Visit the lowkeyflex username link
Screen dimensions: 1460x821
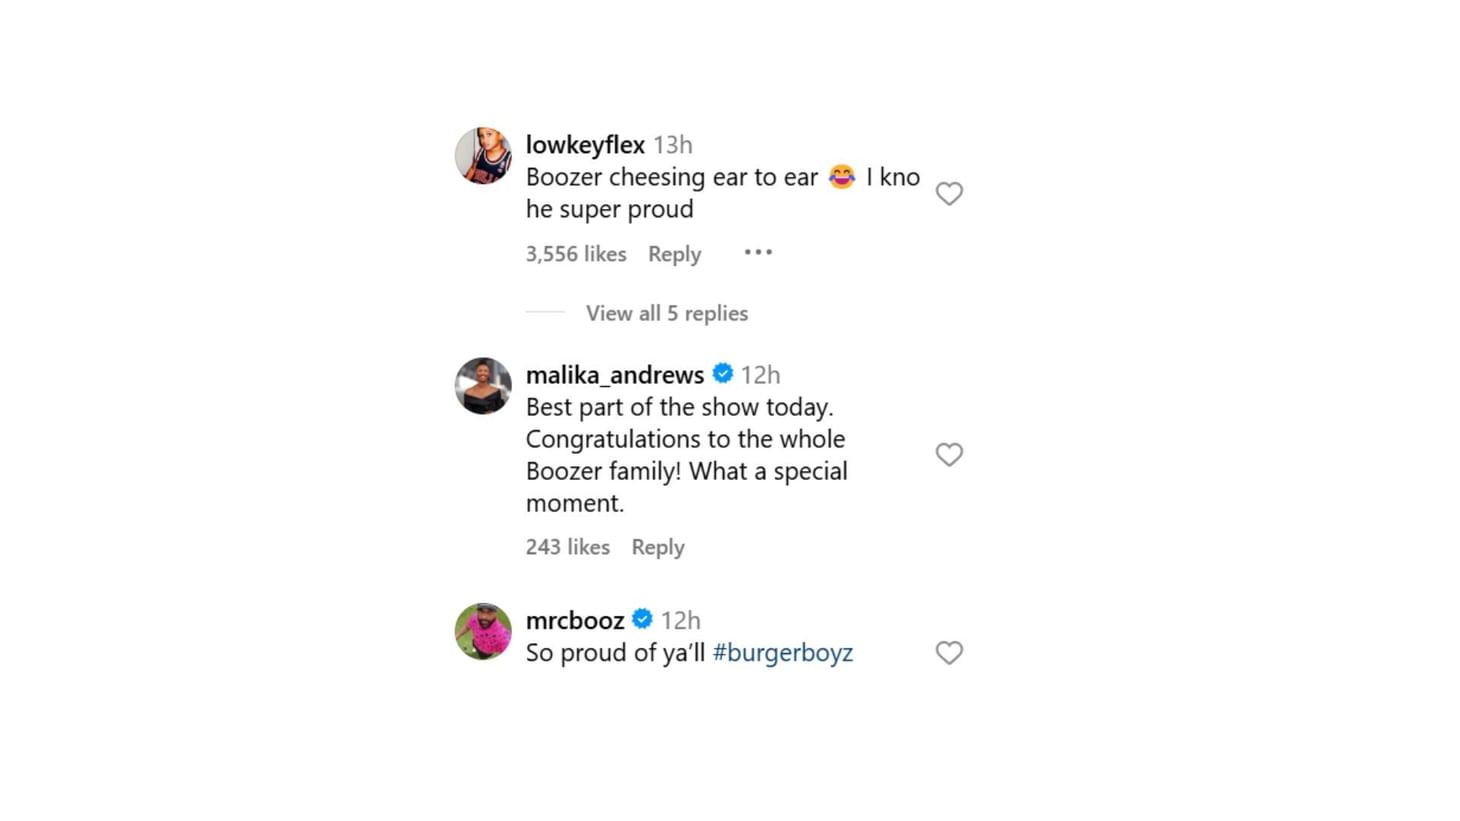585,145
